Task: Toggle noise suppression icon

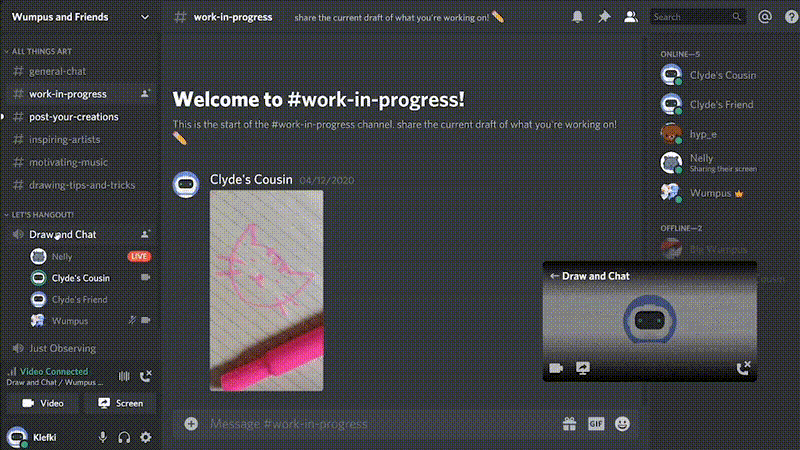Action: 124,376
